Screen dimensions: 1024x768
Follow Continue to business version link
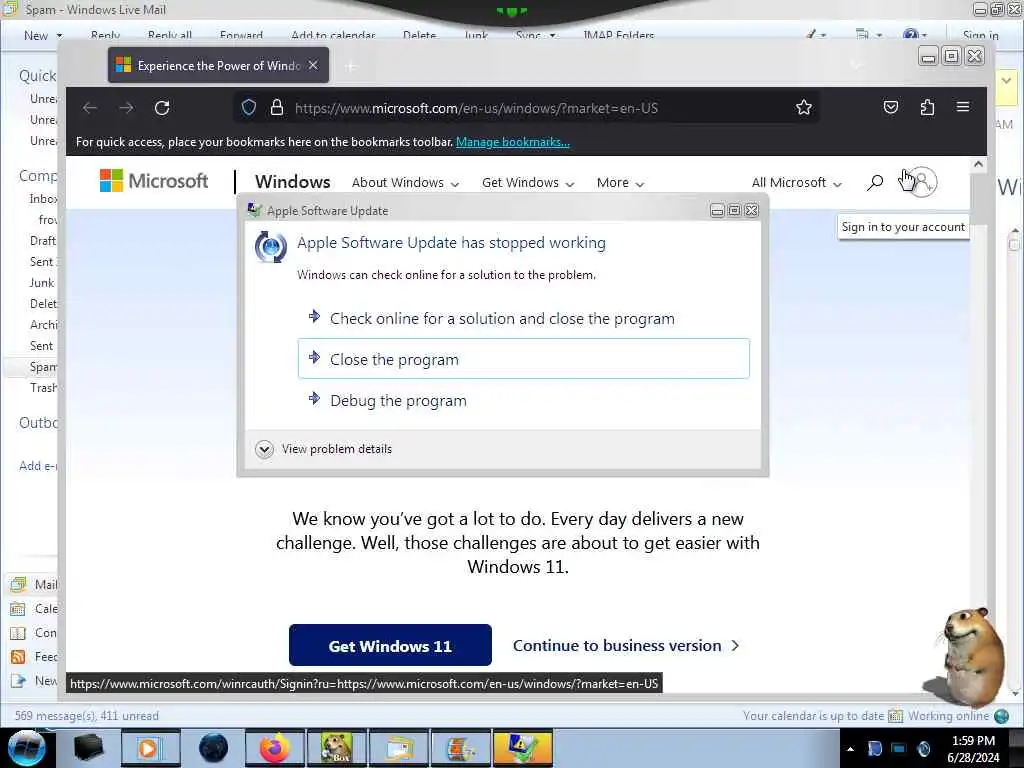tap(626, 645)
